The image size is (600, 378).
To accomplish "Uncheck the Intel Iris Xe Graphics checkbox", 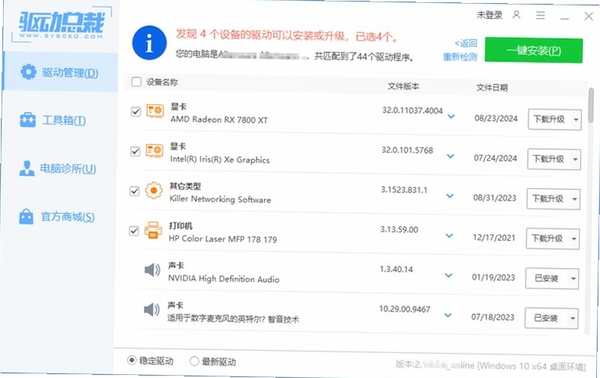I will click(x=135, y=152).
